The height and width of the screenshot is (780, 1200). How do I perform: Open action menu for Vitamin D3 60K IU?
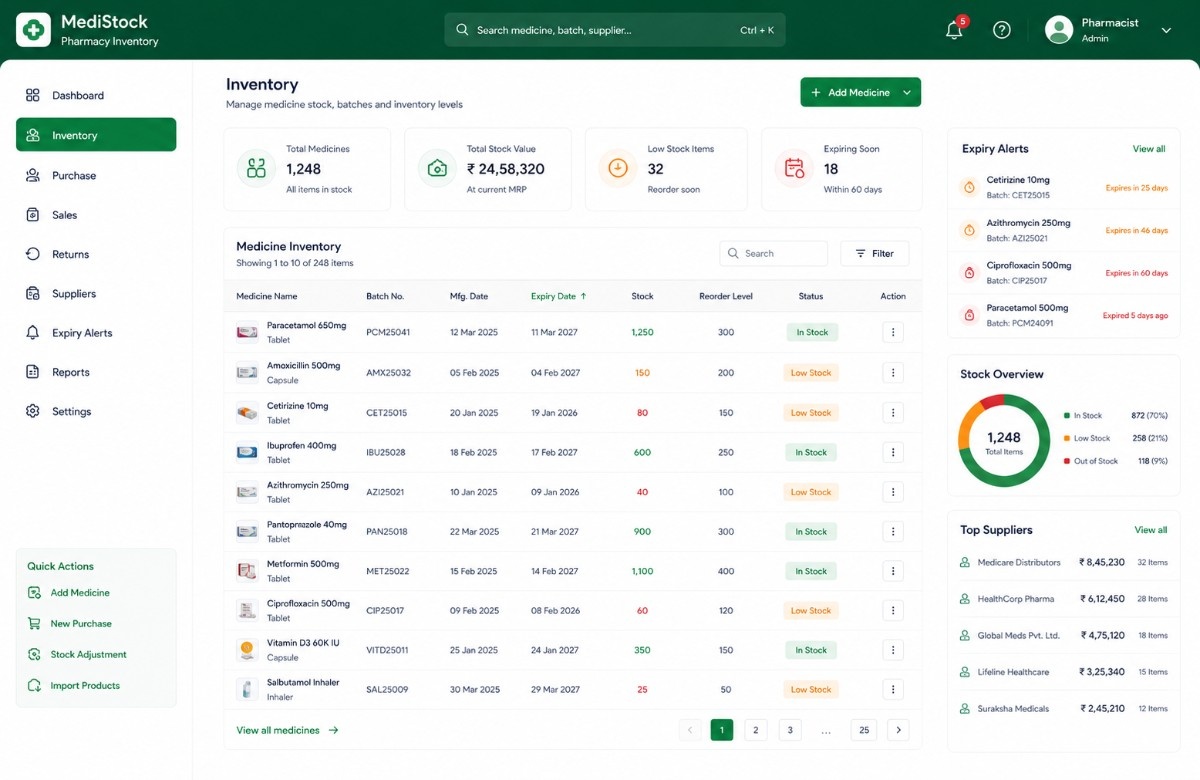[x=893, y=650]
